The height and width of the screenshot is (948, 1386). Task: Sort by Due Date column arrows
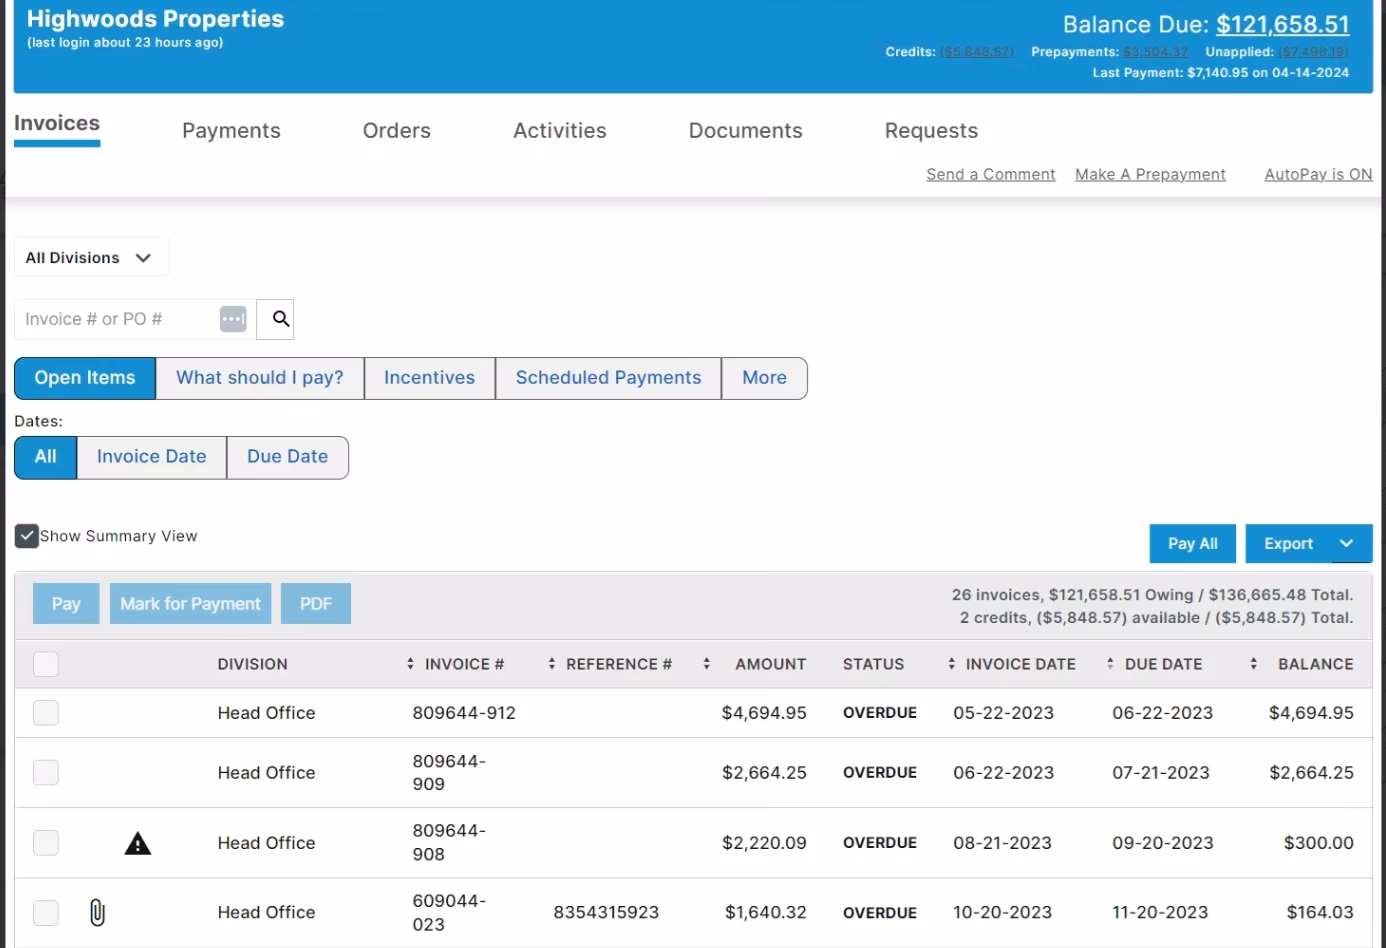1110,664
